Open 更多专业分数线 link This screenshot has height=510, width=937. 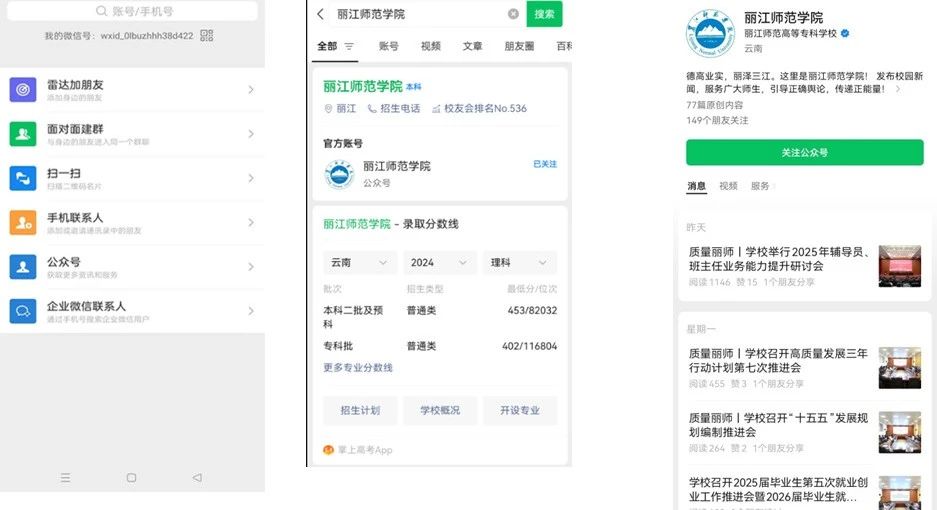point(358,367)
